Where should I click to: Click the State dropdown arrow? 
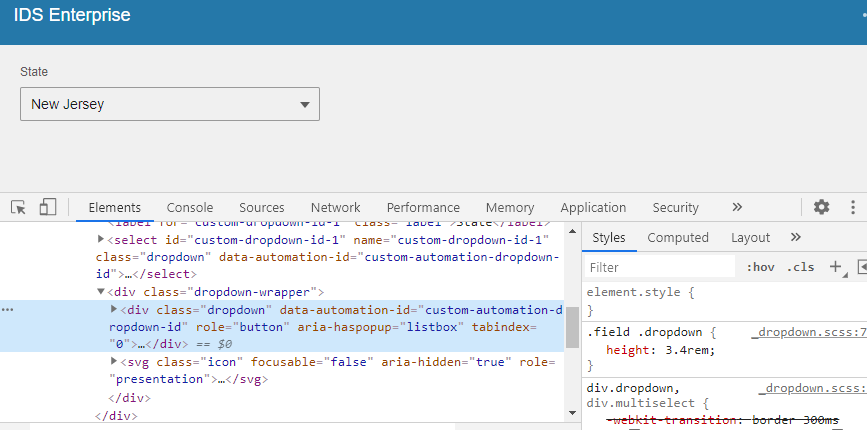tap(305, 104)
